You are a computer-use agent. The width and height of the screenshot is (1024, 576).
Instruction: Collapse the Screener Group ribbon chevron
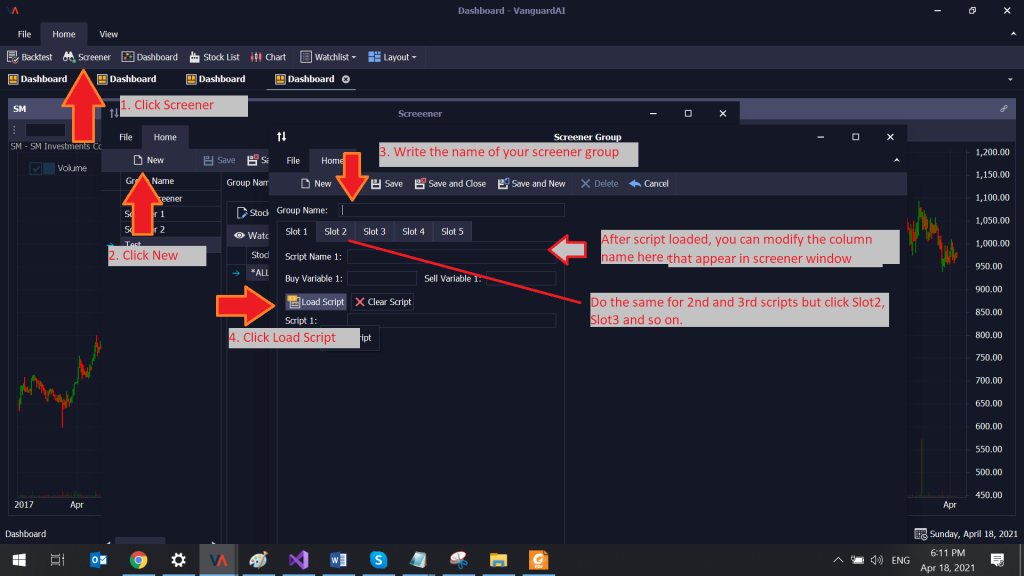(x=895, y=160)
